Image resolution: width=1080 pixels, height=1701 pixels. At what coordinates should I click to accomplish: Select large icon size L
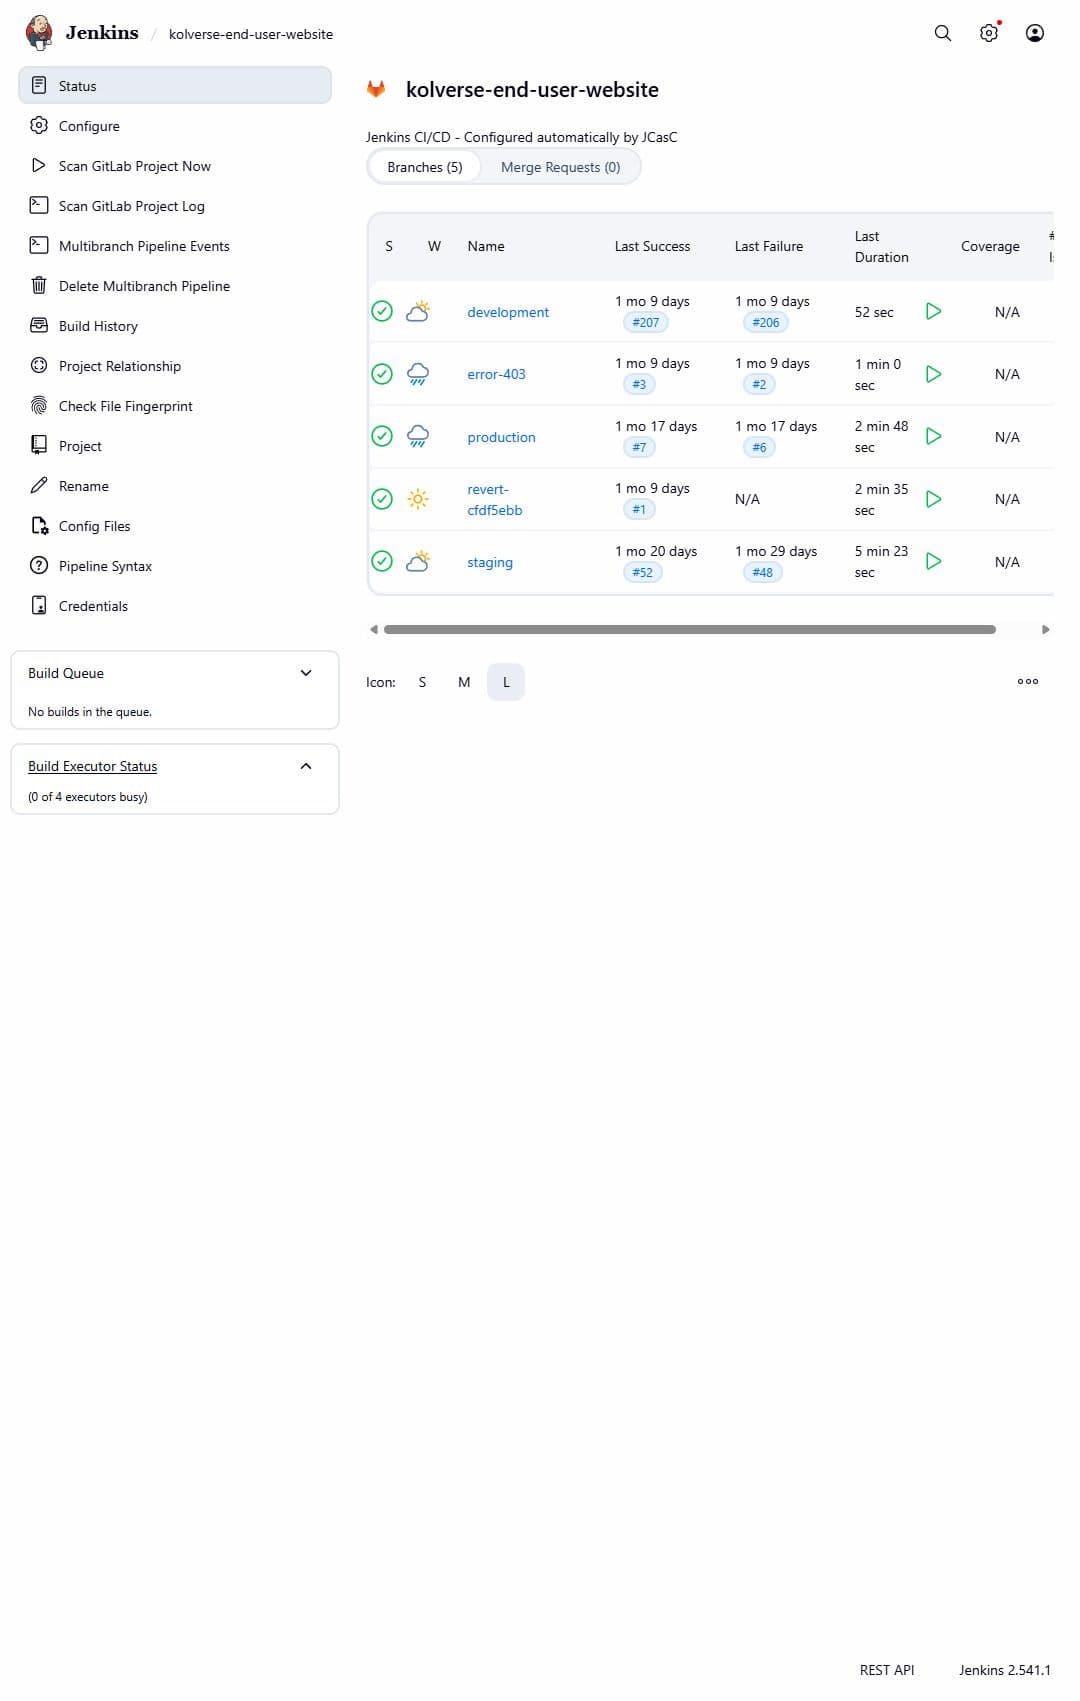506,682
